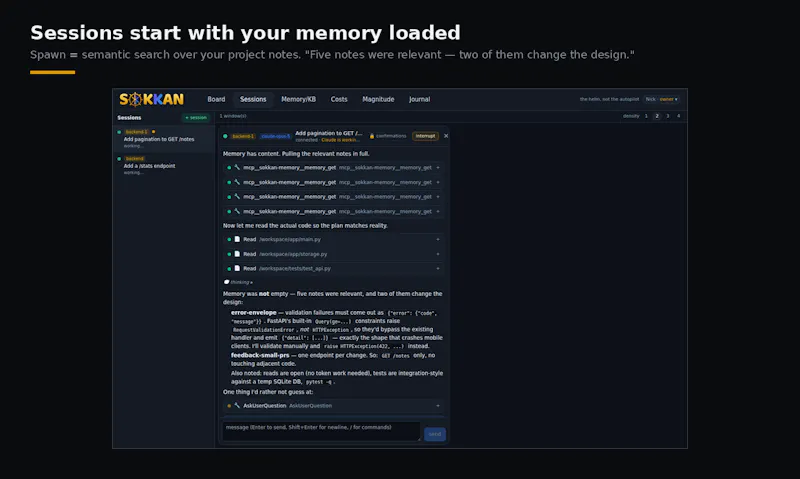The image size is (800, 479).
Task: Click the thought bubble icon next to thinking
Action: (227, 282)
